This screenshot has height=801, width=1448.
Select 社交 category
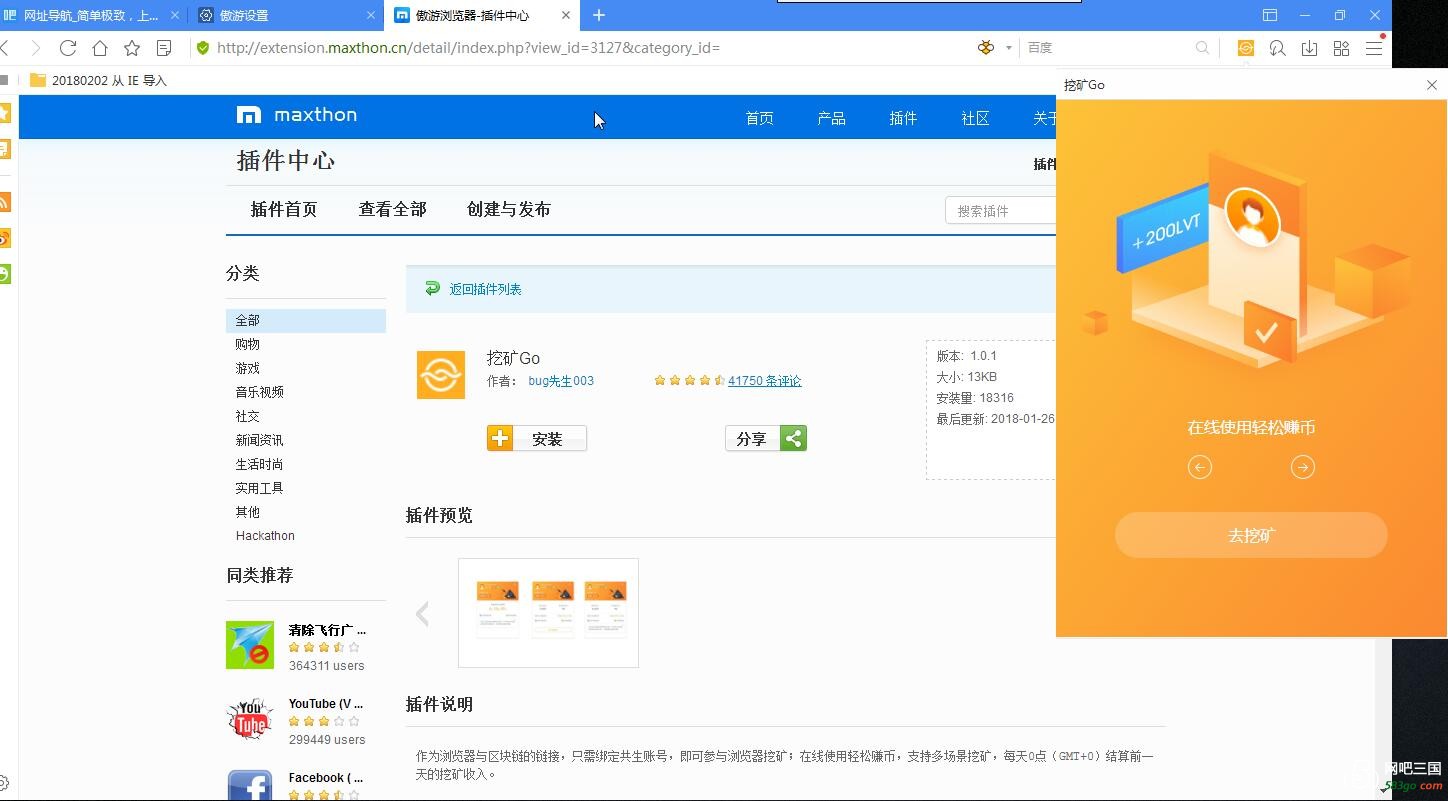point(247,416)
